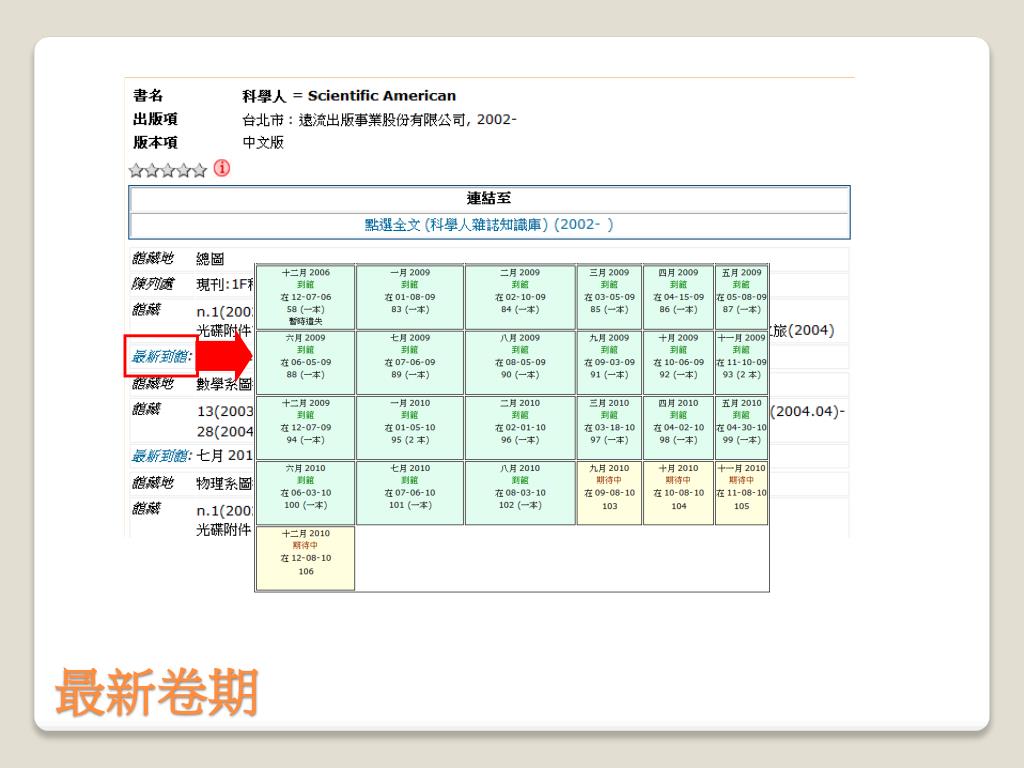Give a five-star rating
The width and height of the screenshot is (1024, 768).
click(199, 170)
